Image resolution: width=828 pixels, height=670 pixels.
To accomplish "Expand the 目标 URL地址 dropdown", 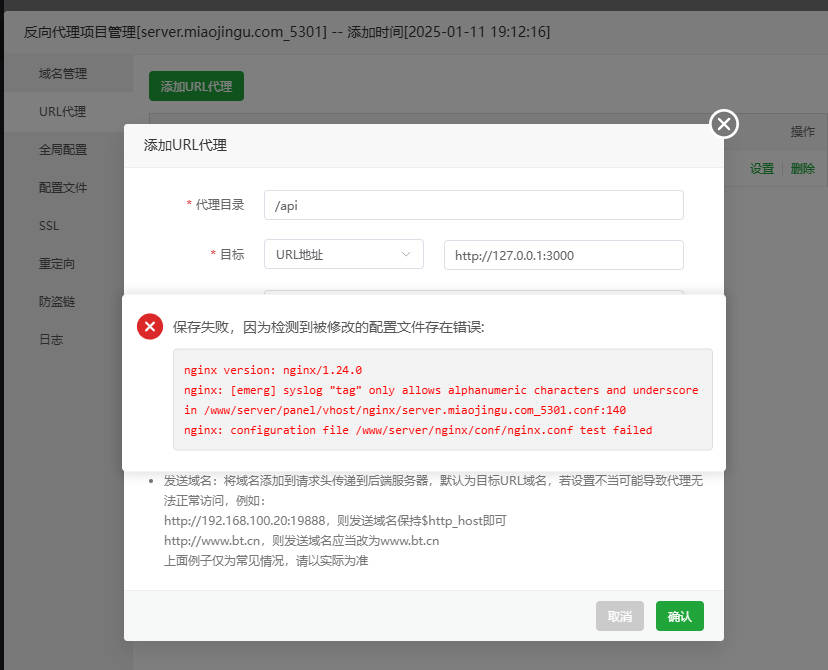I will pyautogui.click(x=344, y=254).
